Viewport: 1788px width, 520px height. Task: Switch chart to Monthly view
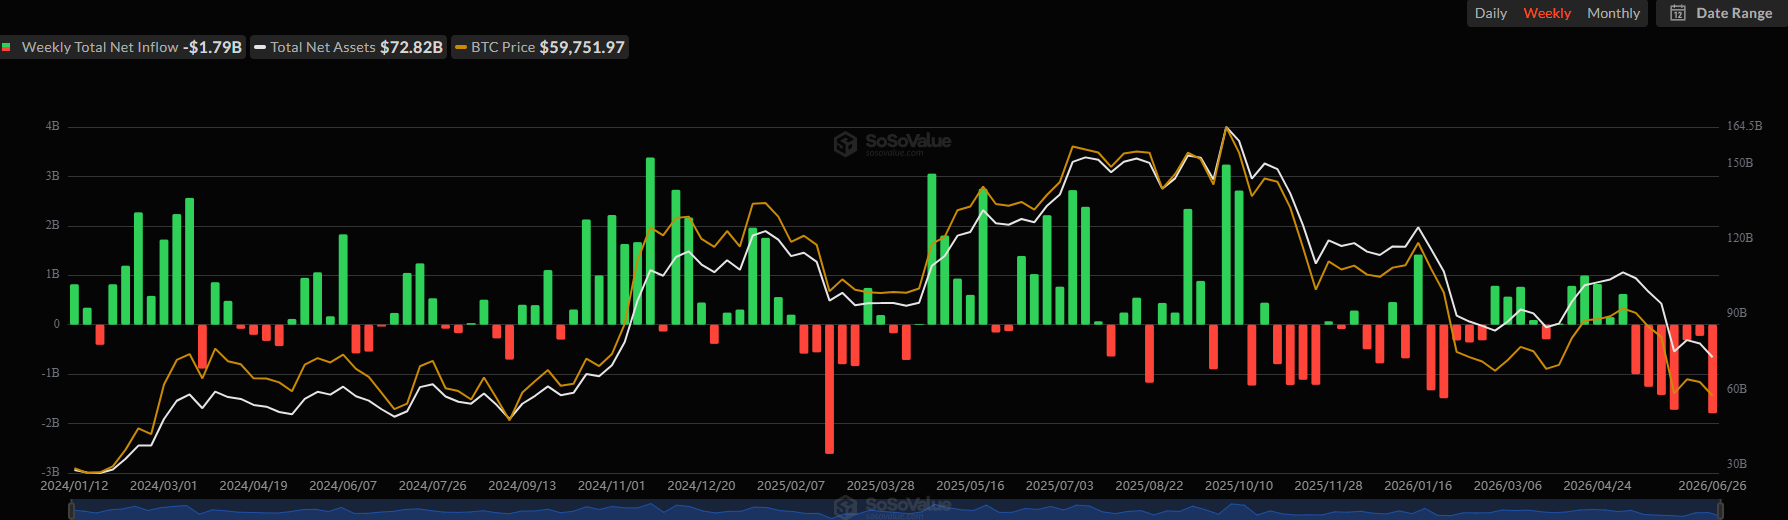point(1613,13)
